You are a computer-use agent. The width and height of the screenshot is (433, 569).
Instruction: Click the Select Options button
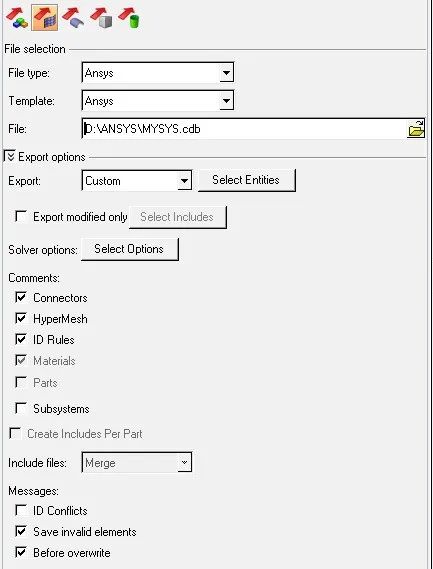tap(130, 249)
